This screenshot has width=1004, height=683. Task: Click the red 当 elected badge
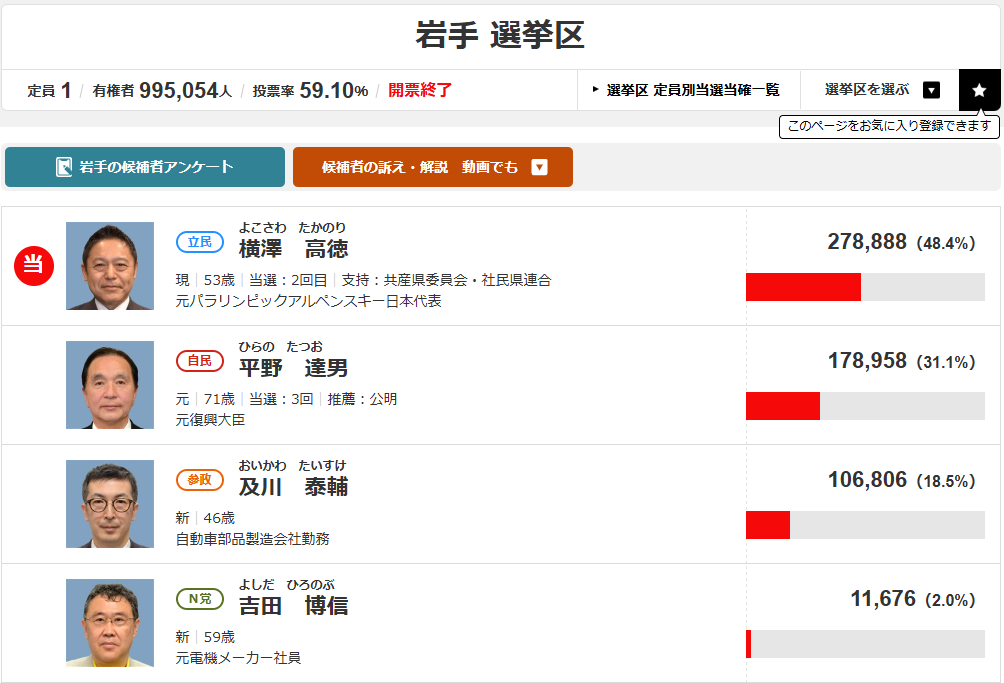tap(34, 265)
